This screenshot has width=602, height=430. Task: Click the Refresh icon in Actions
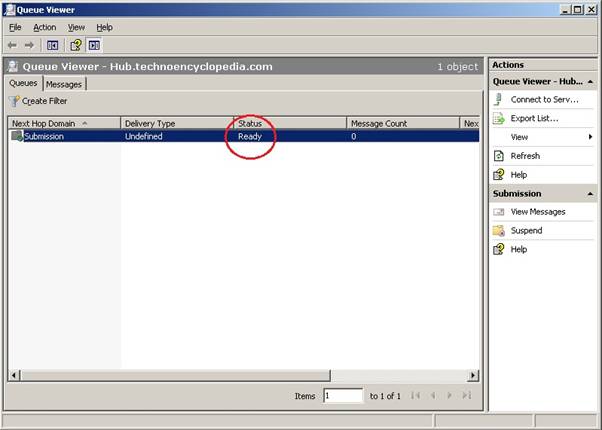pos(498,156)
